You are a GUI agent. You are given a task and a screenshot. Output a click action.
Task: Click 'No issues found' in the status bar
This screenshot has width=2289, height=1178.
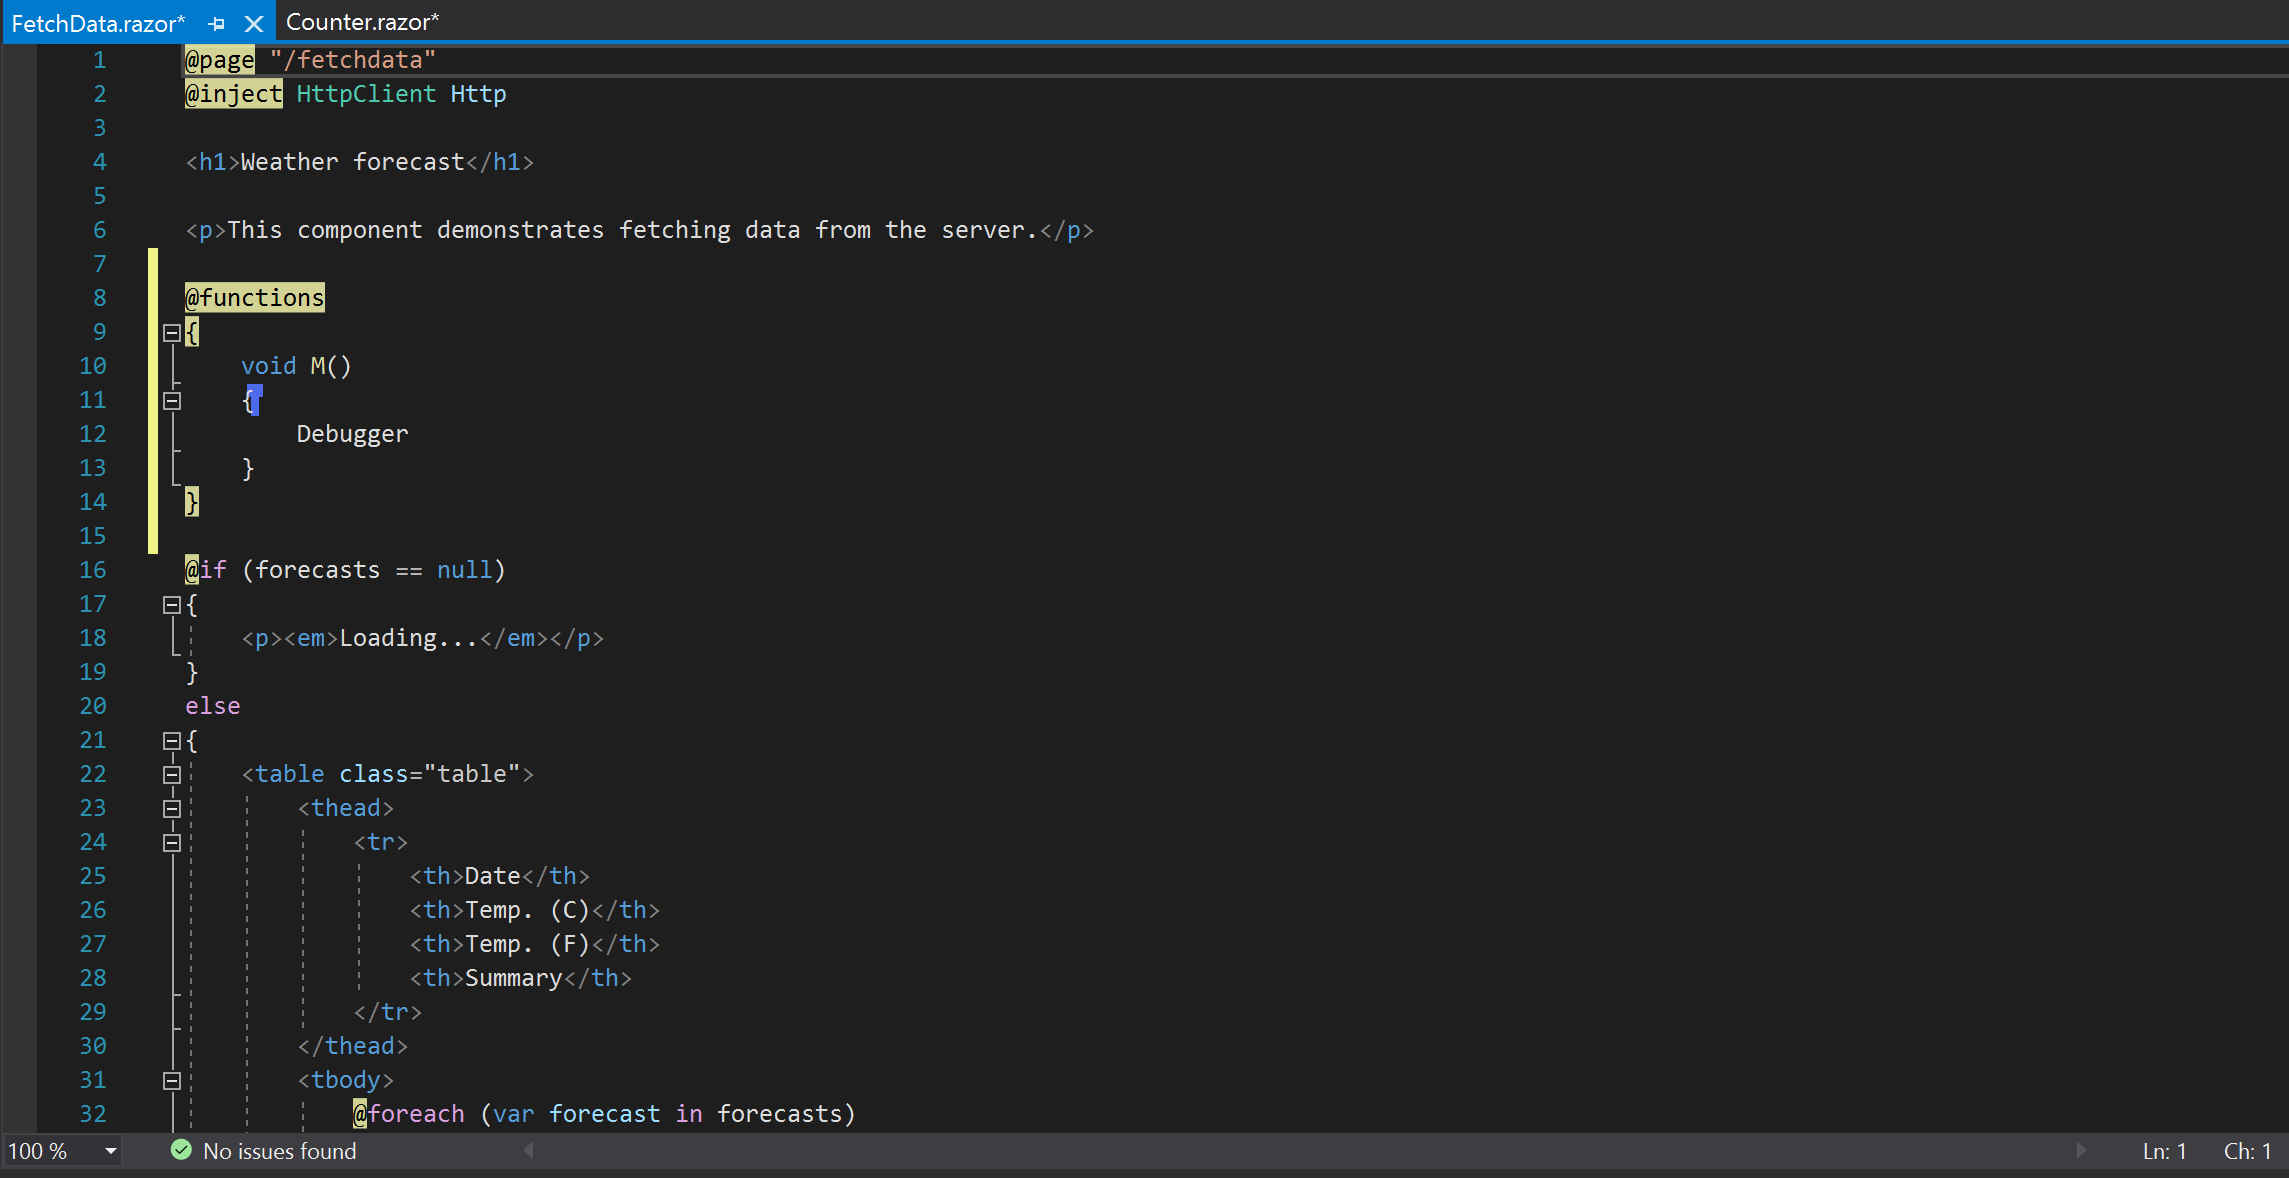tap(278, 1151)
